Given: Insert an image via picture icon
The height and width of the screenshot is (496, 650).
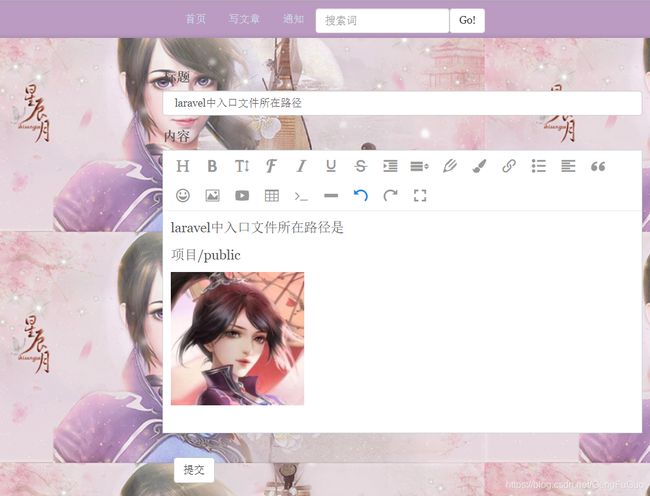Looking at the screenshot, I should [x=212, y=195].
